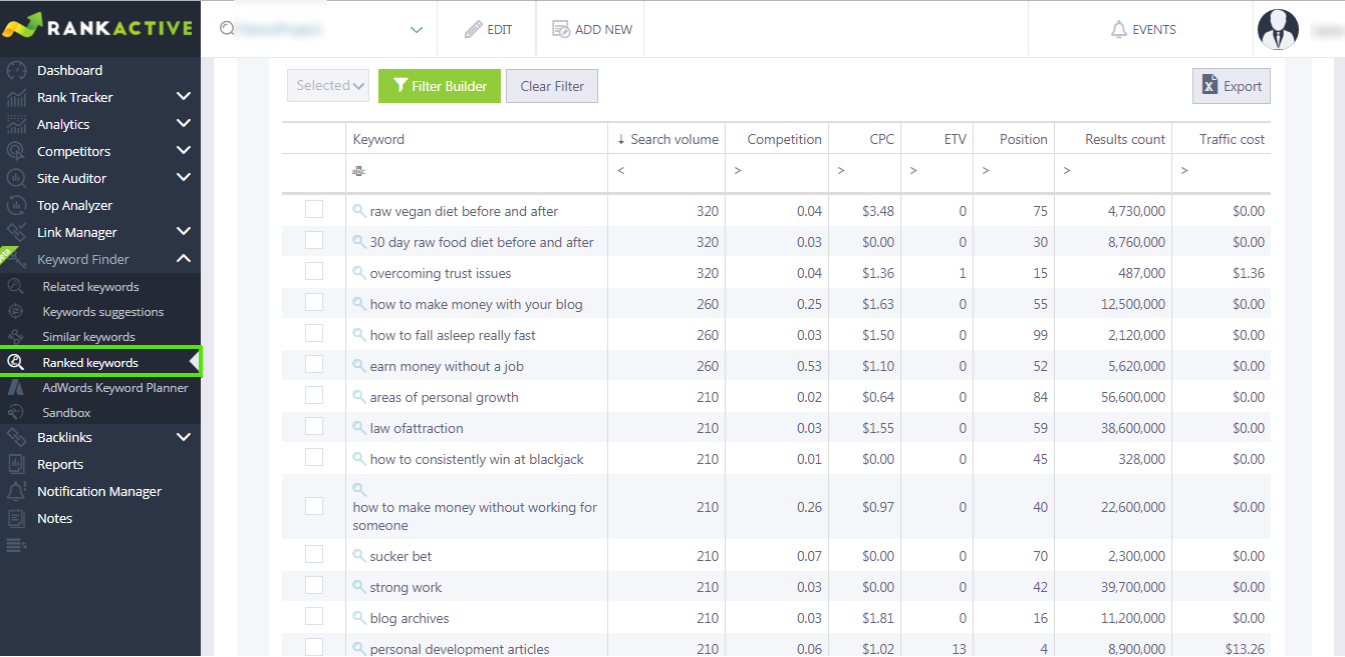Click the AdWords Keyword Planner icon
Screen dimensions: 1345x657
(16, 387)
